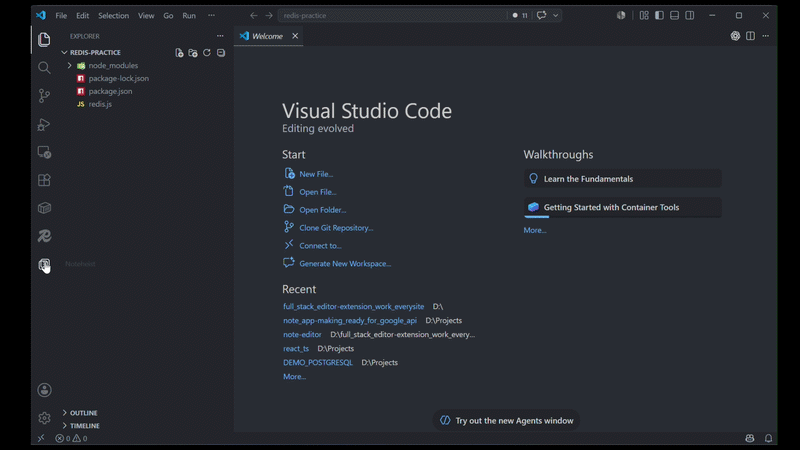Collapse the REDIS-PRACTICE folder section

tap(64, 53)
